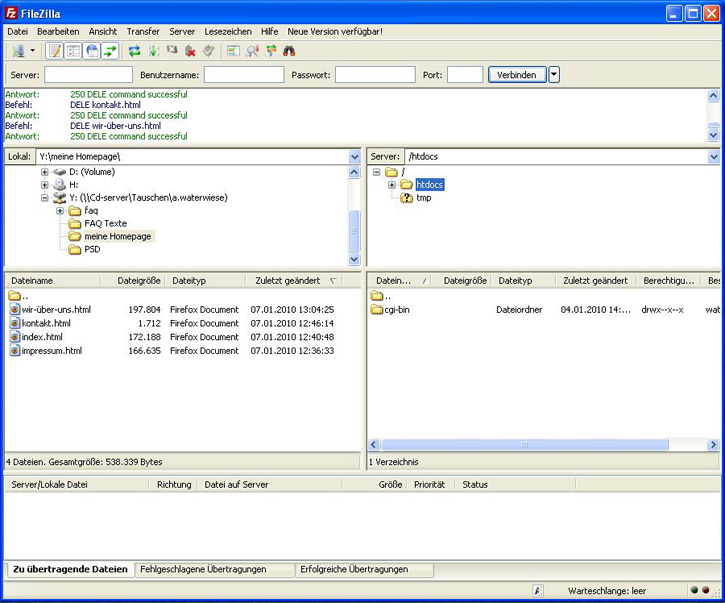Open the Lesezeichen menu
Image resolution: width=725 pixels, height=603 pixels.
click(x=229, y=31)
